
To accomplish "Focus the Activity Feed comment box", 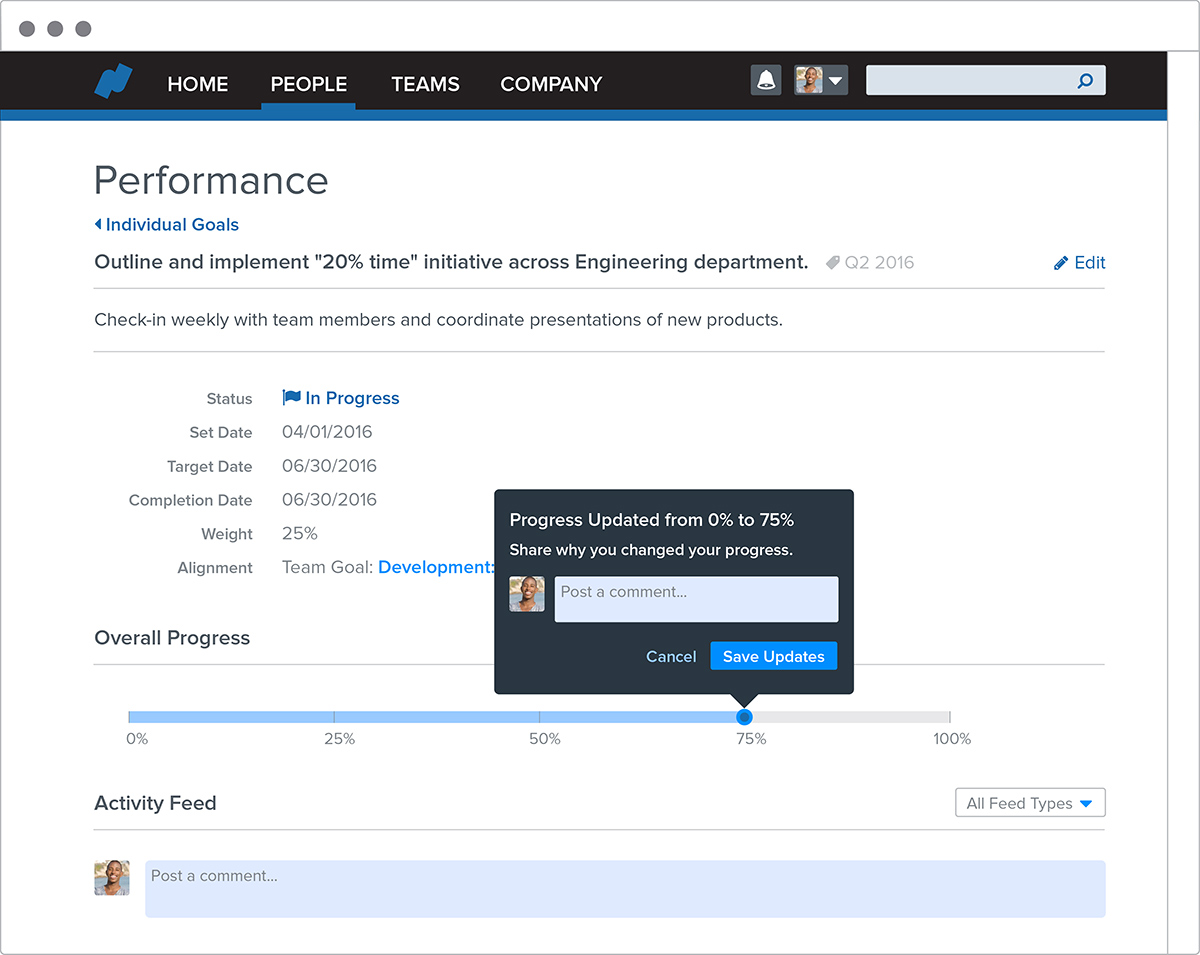I will pyautogui.click(x=625, y=889).
